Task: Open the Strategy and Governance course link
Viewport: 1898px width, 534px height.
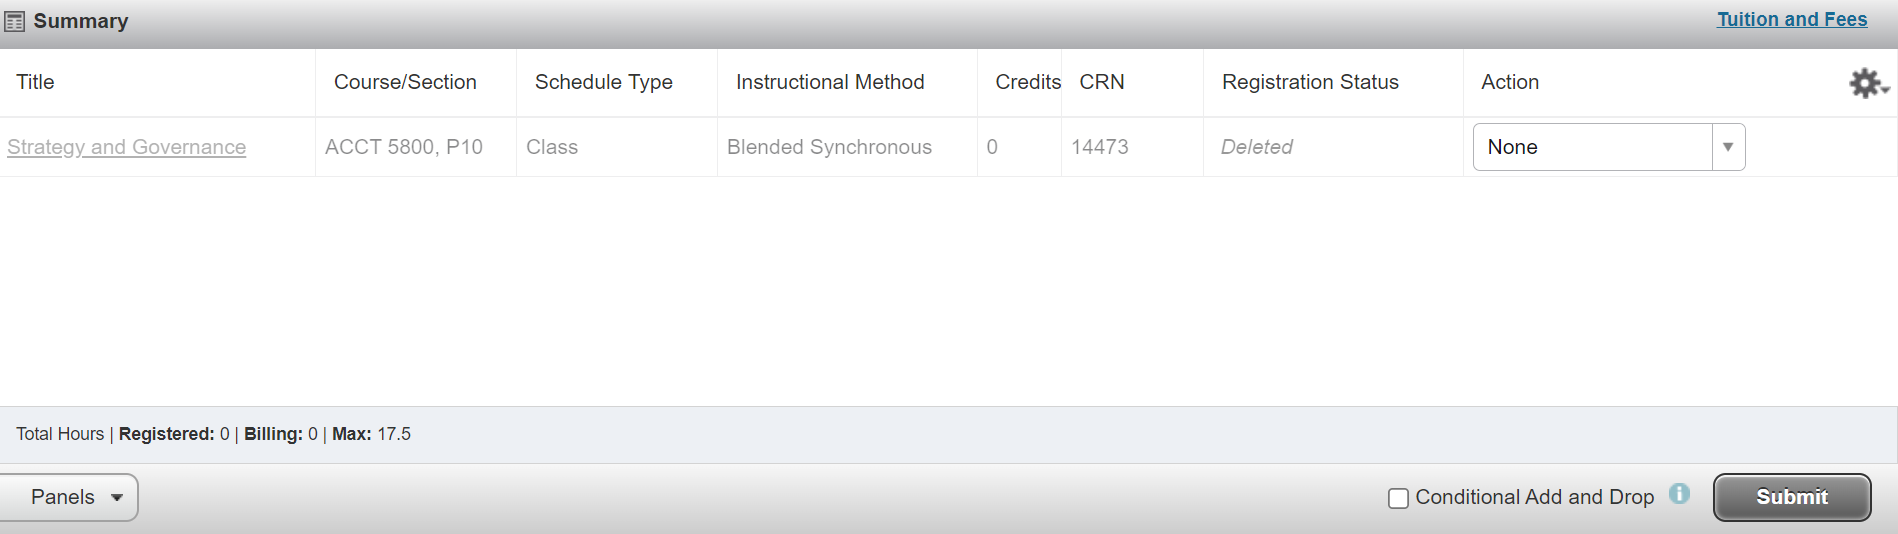Action: [x=126, y=147]
